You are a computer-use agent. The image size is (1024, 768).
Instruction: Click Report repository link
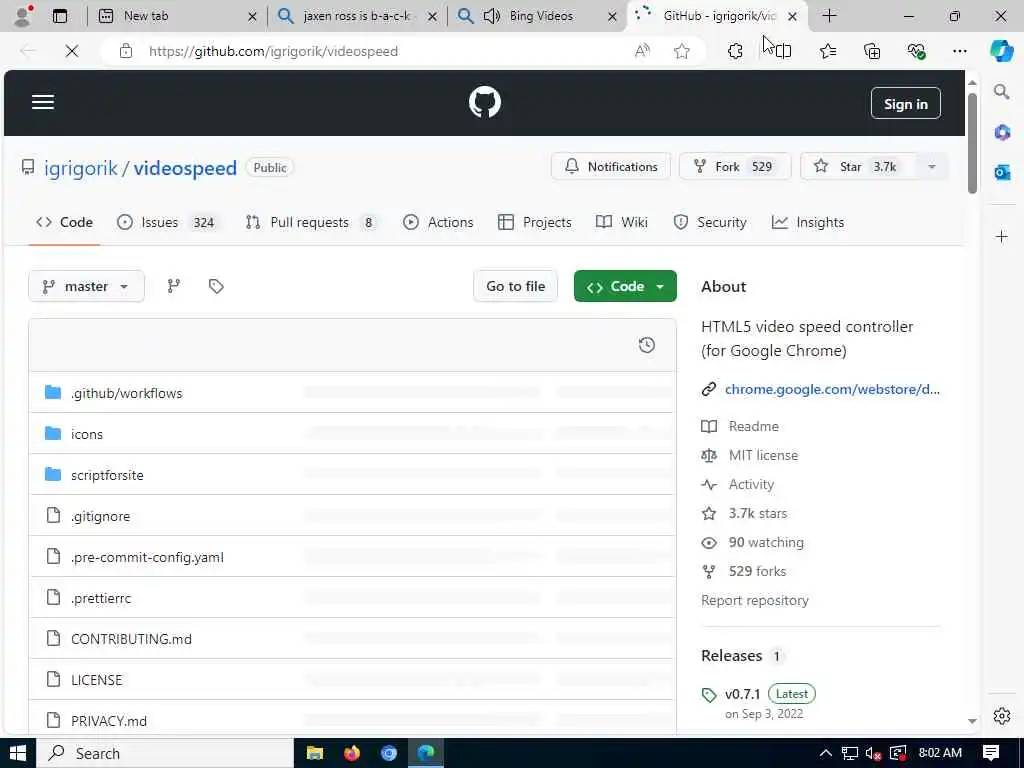(x=754, y=601)
